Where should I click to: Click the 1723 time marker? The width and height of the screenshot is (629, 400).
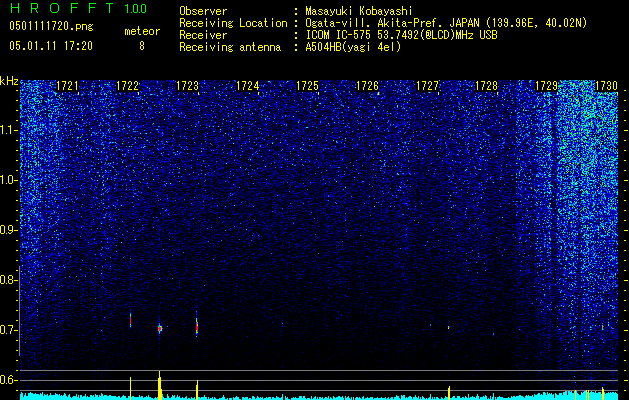(187, 86)
